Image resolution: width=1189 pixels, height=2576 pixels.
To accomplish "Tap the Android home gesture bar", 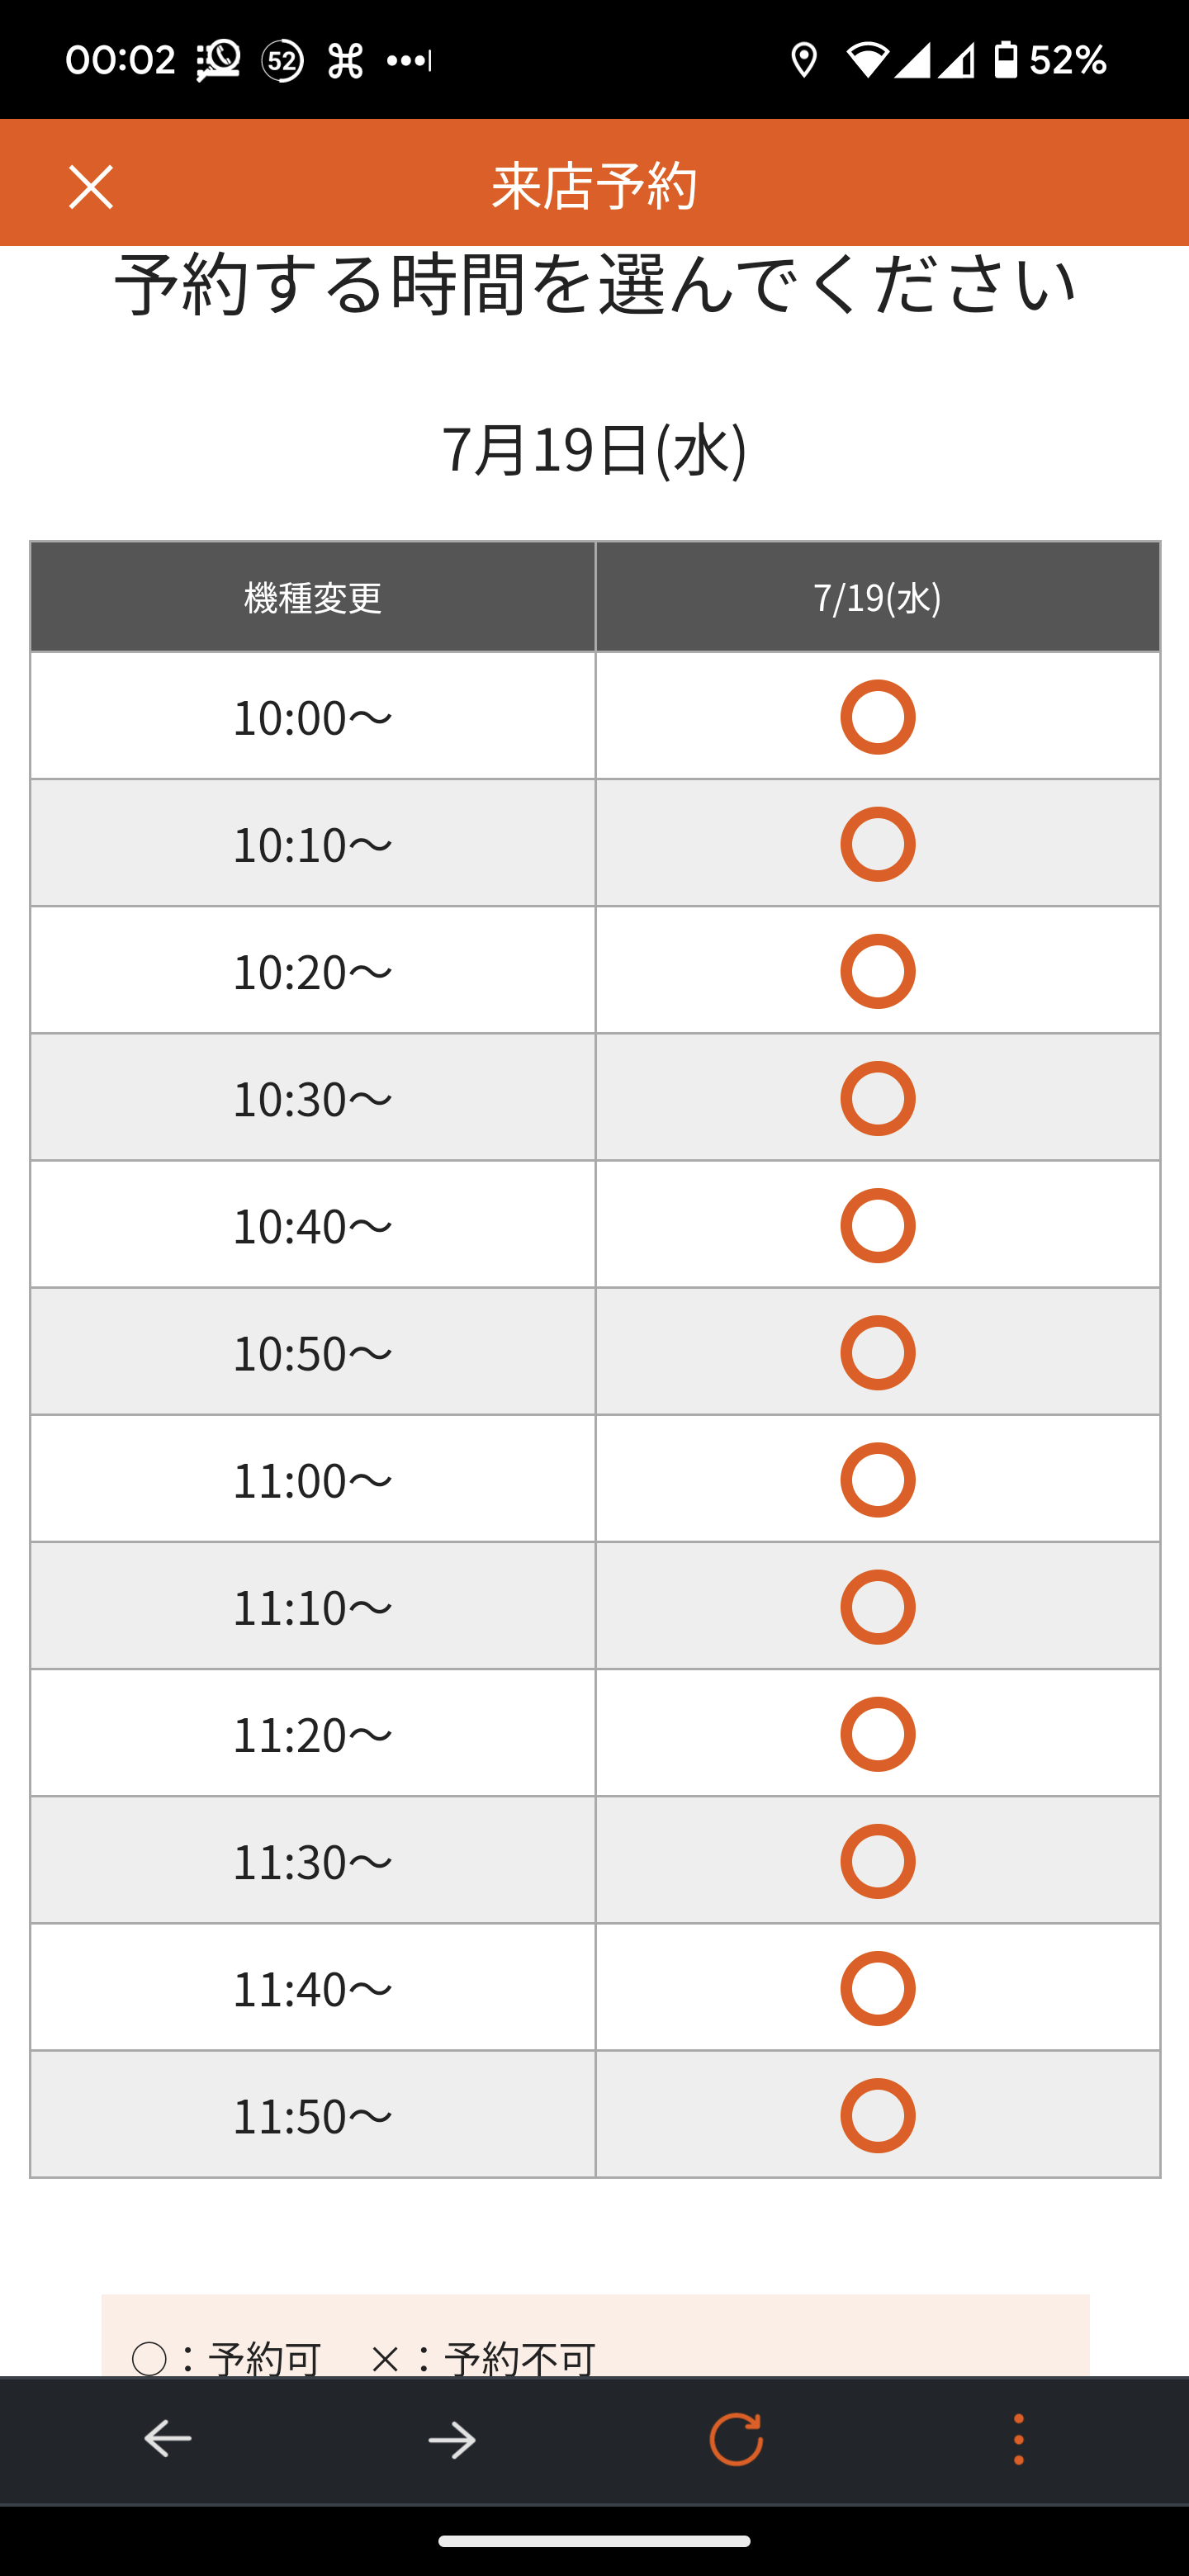I will tap(594, 2541).
